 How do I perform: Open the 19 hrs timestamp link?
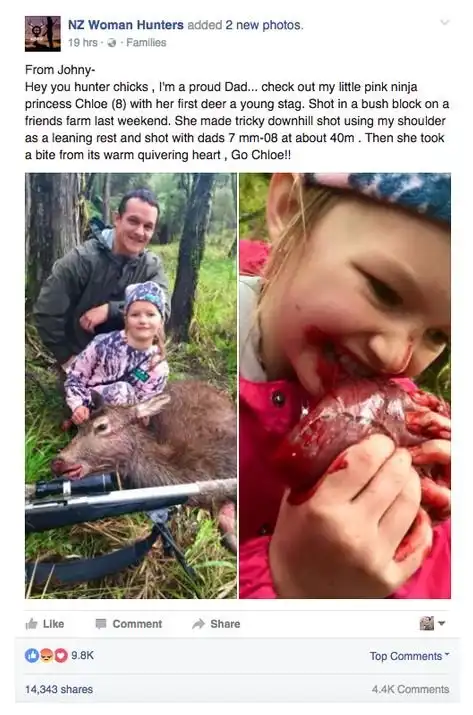tap(83, 42)
